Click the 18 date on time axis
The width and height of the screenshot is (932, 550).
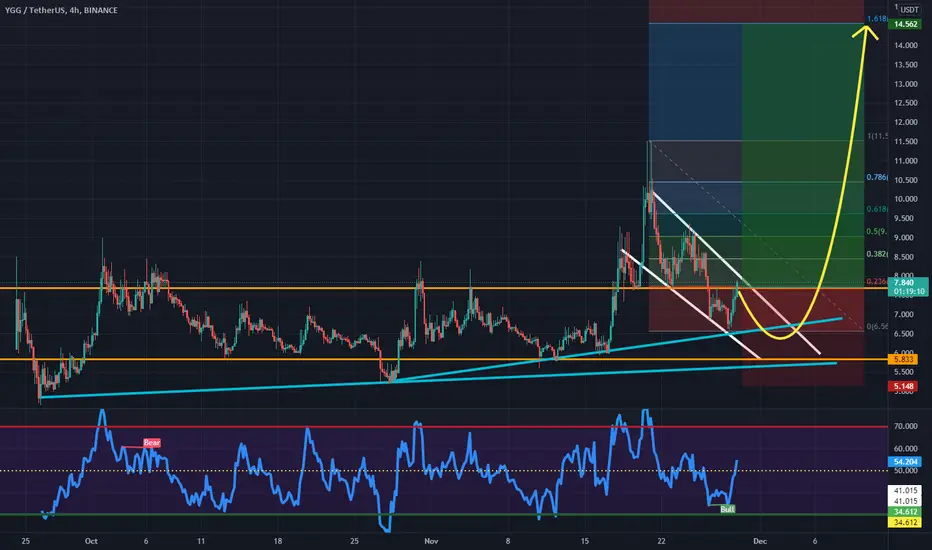pos(278,541)
